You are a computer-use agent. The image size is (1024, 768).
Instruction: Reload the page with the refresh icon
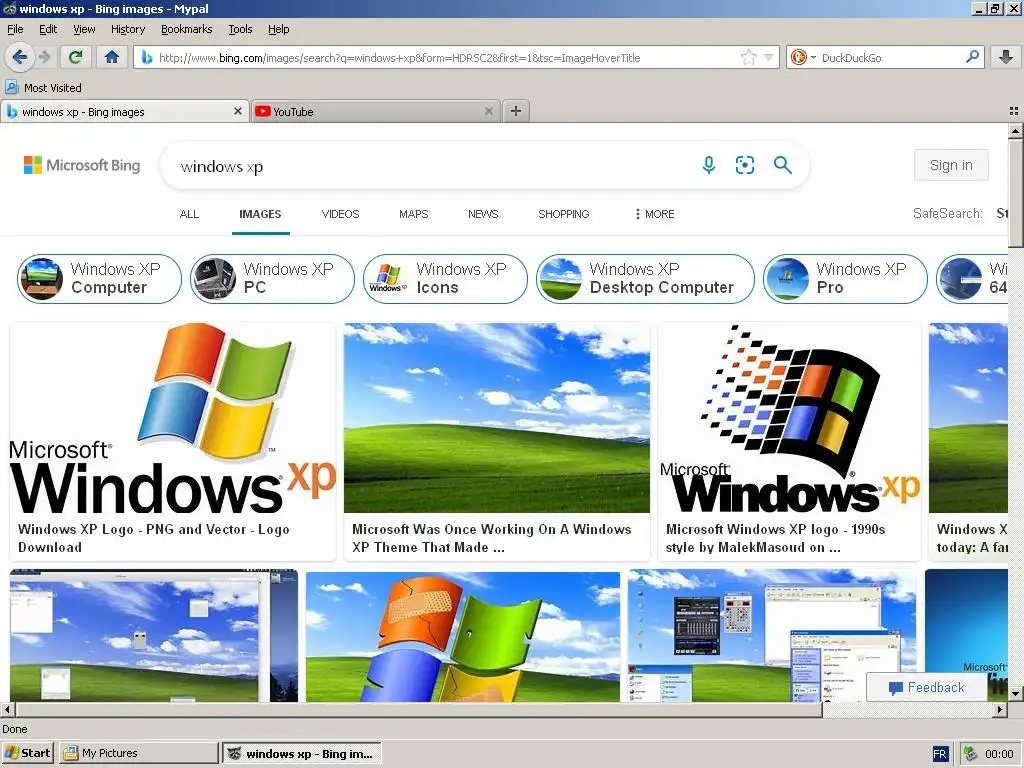(x=76, y=57)
